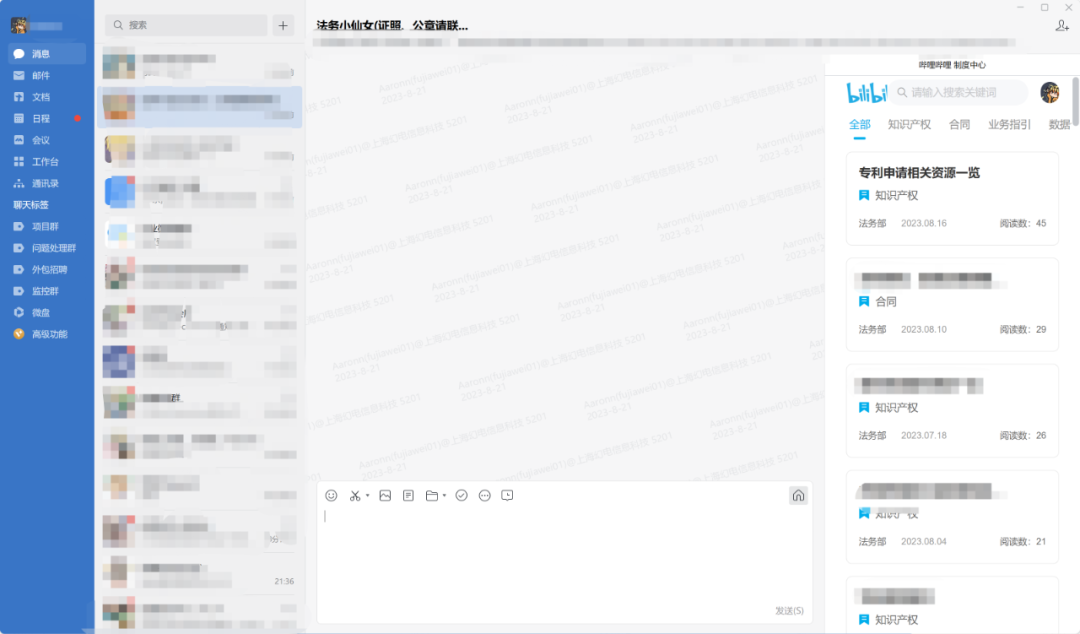Screen dimensions: 1080x634
Task: Click the add member icon at top right
Action: [x=1062, y=25]
